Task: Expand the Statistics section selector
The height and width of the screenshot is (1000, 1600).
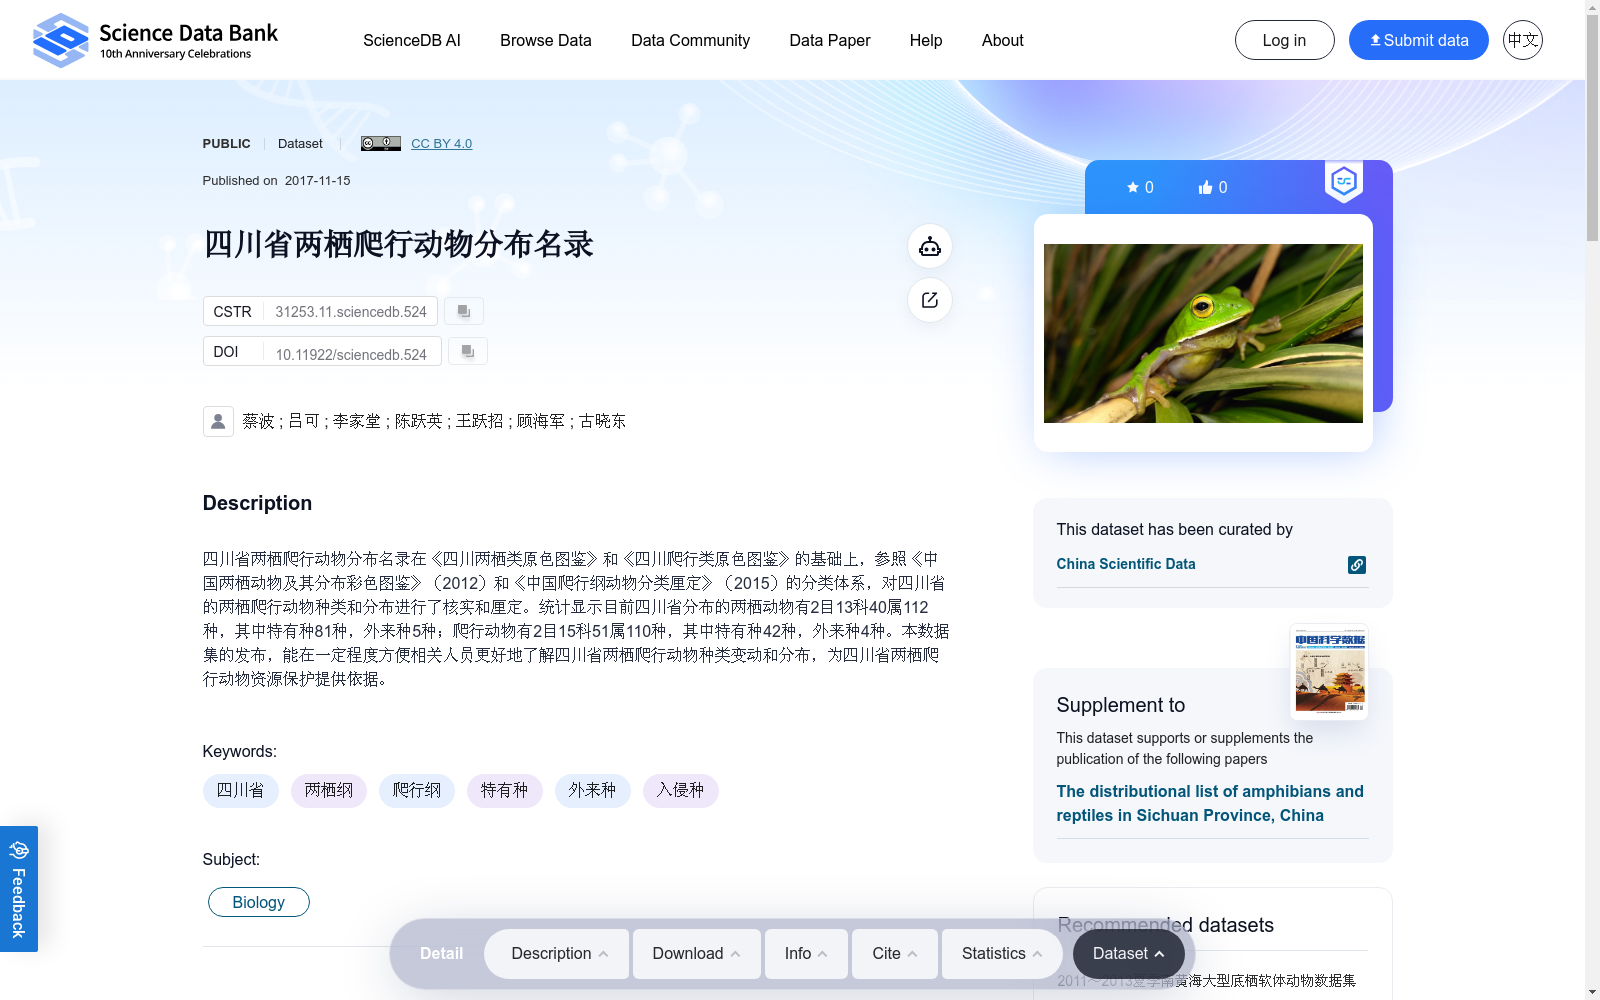Action: [1003, 954]
